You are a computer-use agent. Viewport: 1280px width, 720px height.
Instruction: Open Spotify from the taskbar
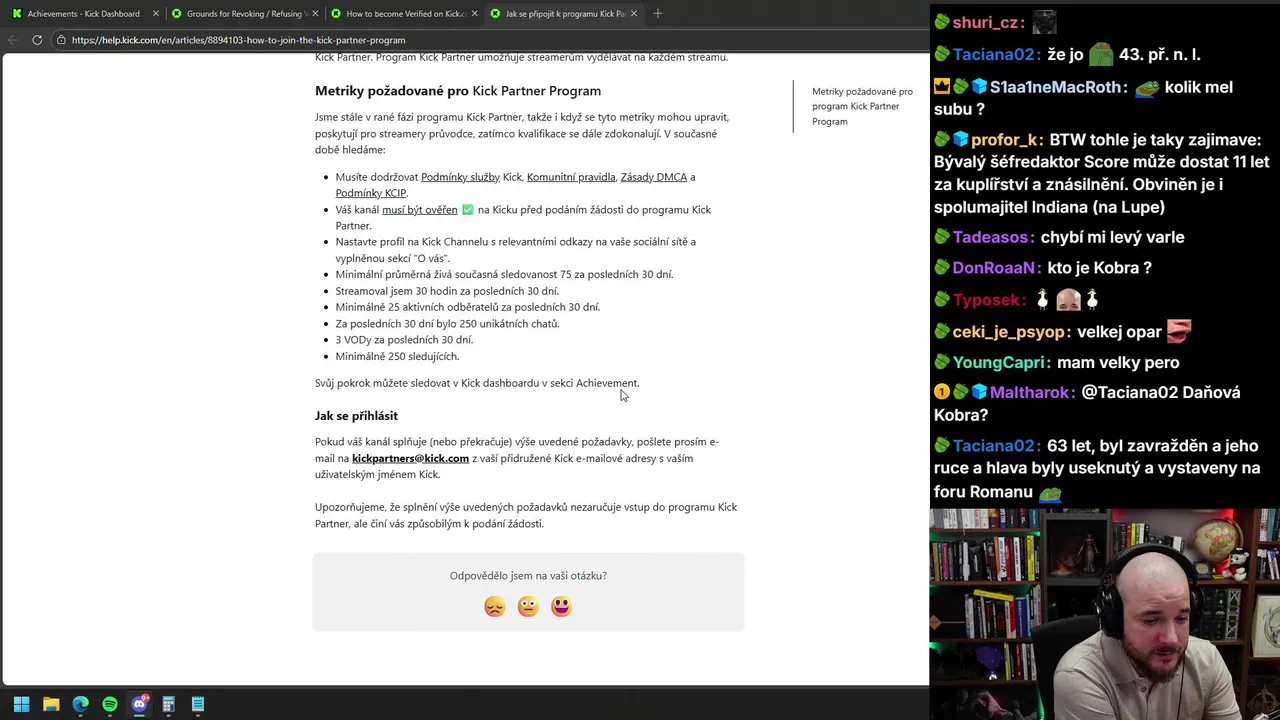tap(110, 704)
